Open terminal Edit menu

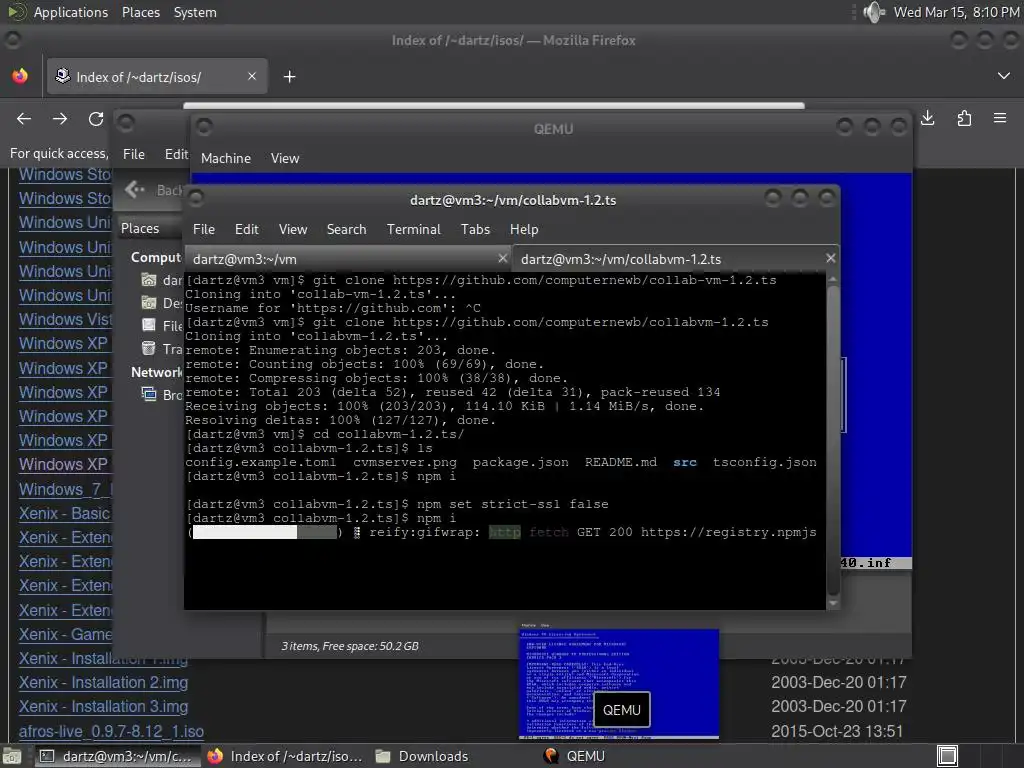tap(247, 229)
